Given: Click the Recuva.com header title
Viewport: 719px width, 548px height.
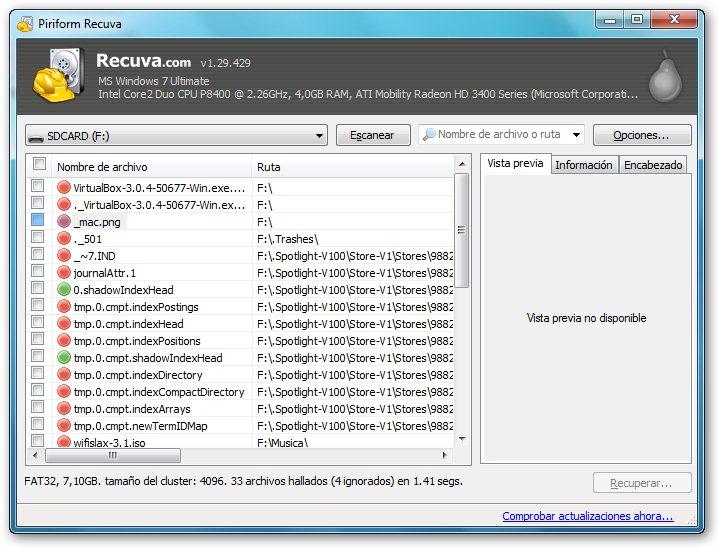Looking at the screenshot, I should coord(144,61).
